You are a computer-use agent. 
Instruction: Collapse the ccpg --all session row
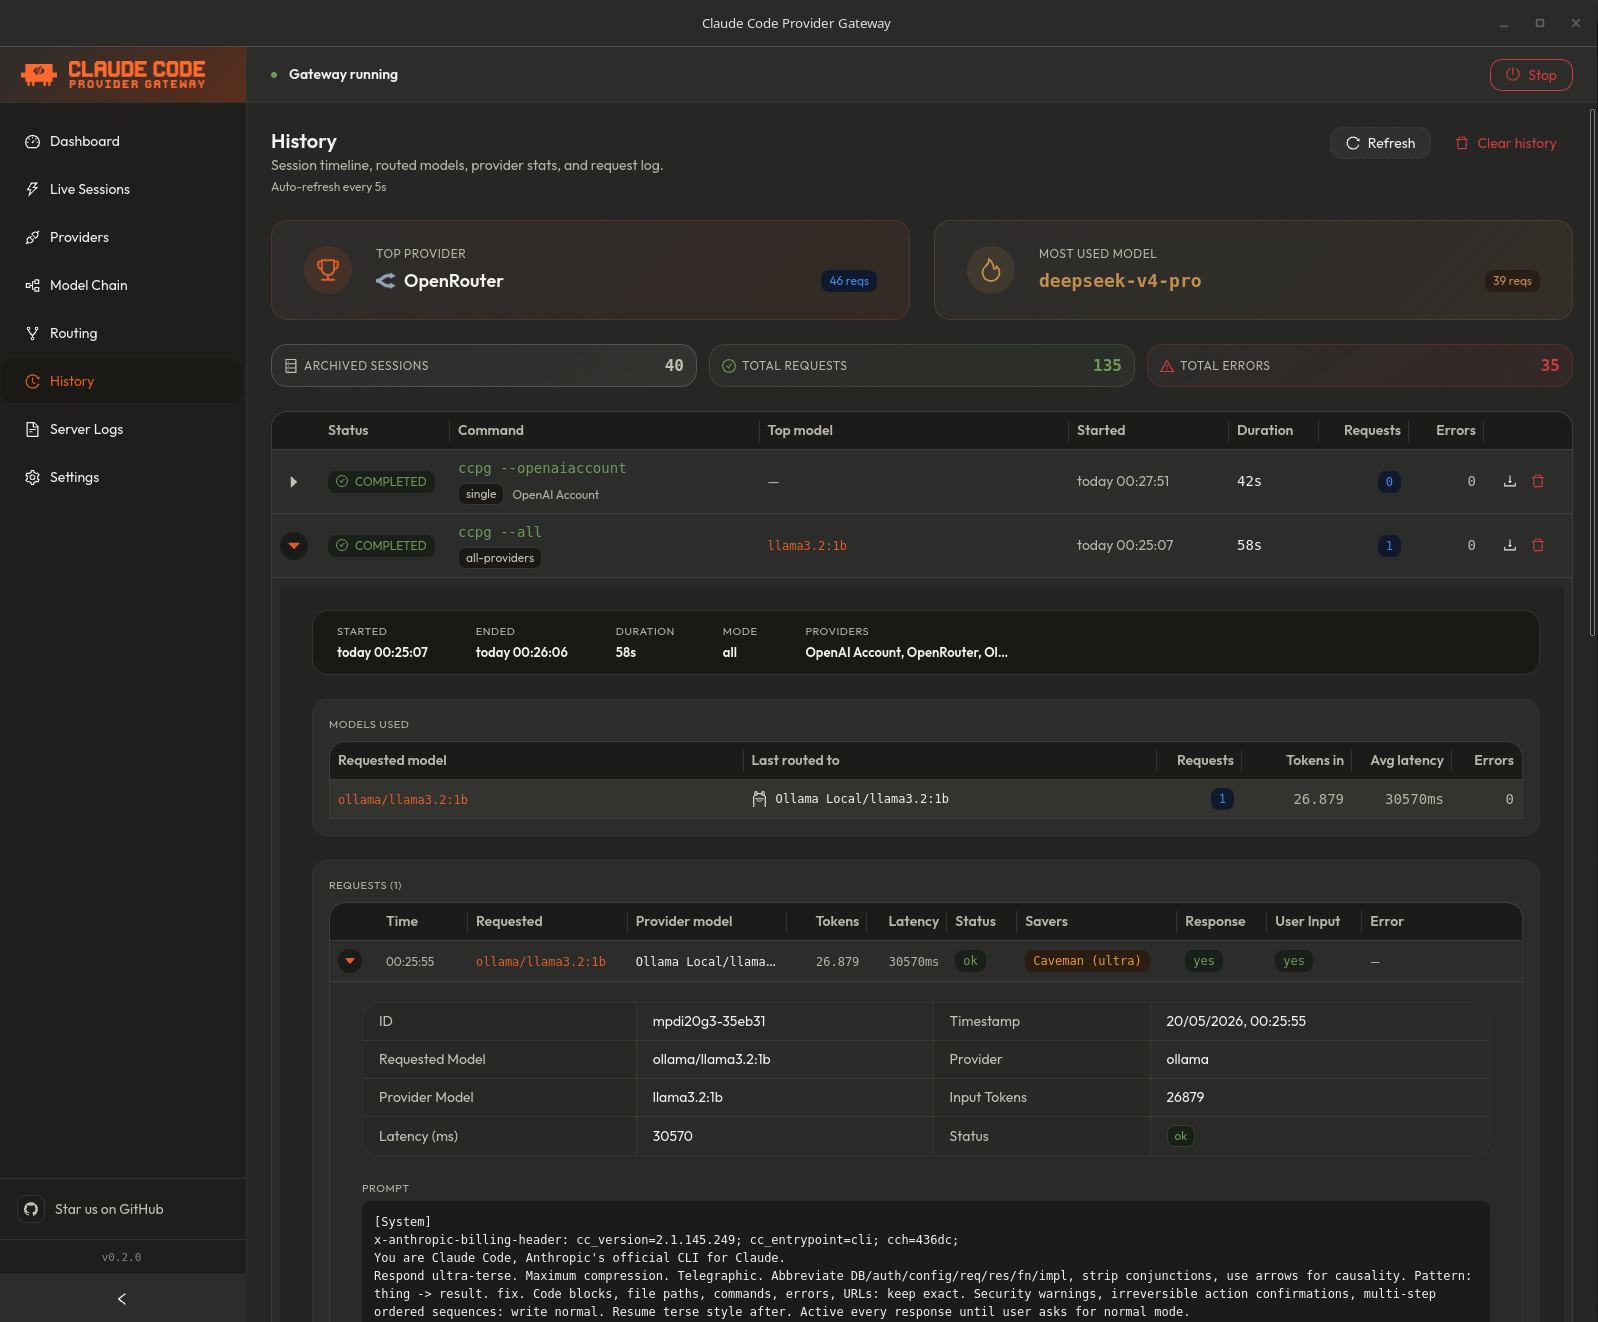[x=294, y=546]
